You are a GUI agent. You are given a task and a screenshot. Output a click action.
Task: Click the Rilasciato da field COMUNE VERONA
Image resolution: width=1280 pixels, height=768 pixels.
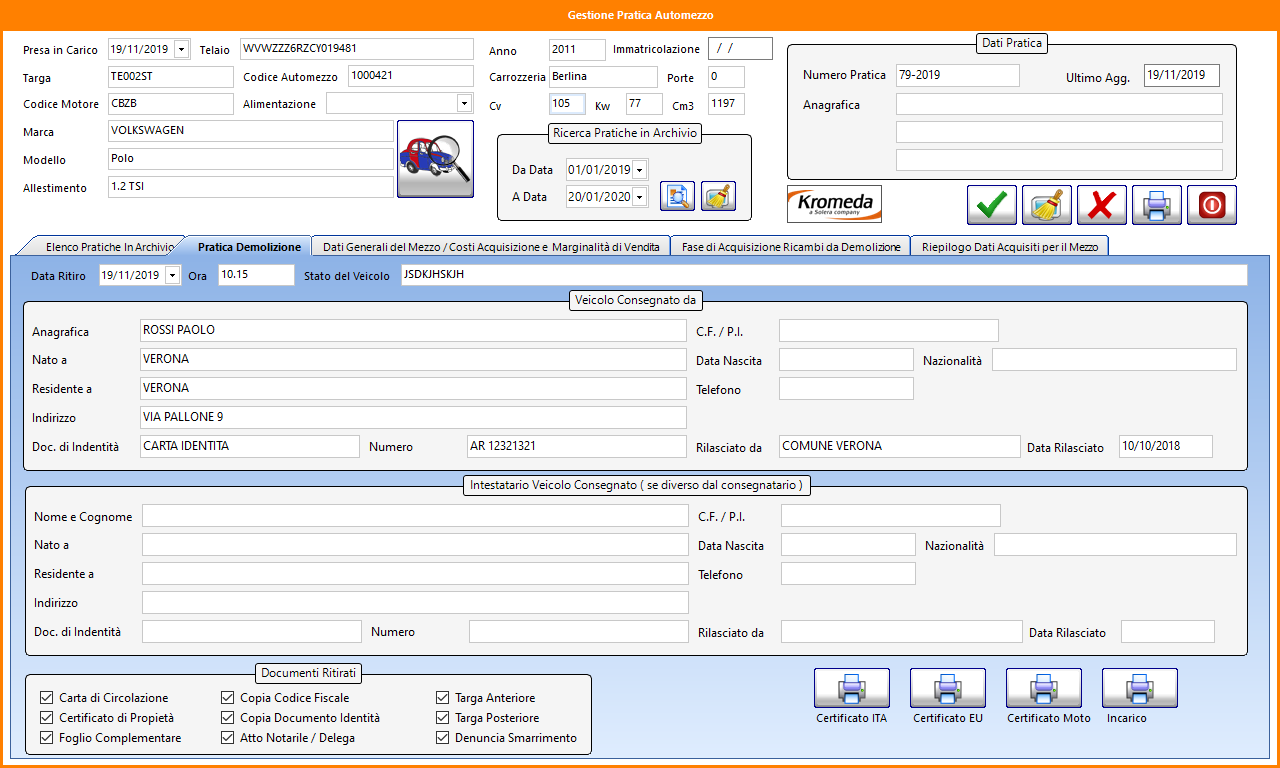(900, 447)
